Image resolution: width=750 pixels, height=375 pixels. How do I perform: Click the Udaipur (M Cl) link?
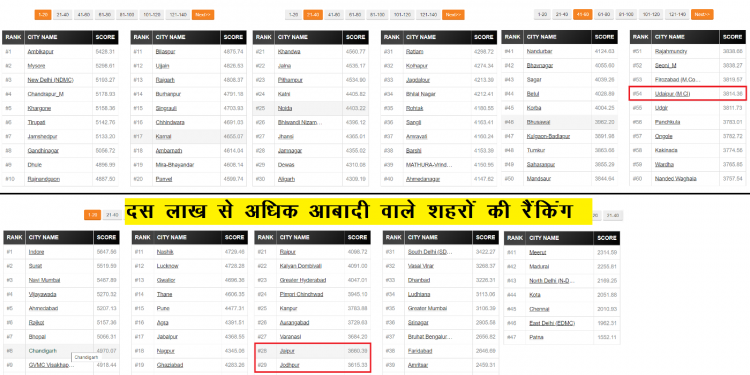coord(672,94)
